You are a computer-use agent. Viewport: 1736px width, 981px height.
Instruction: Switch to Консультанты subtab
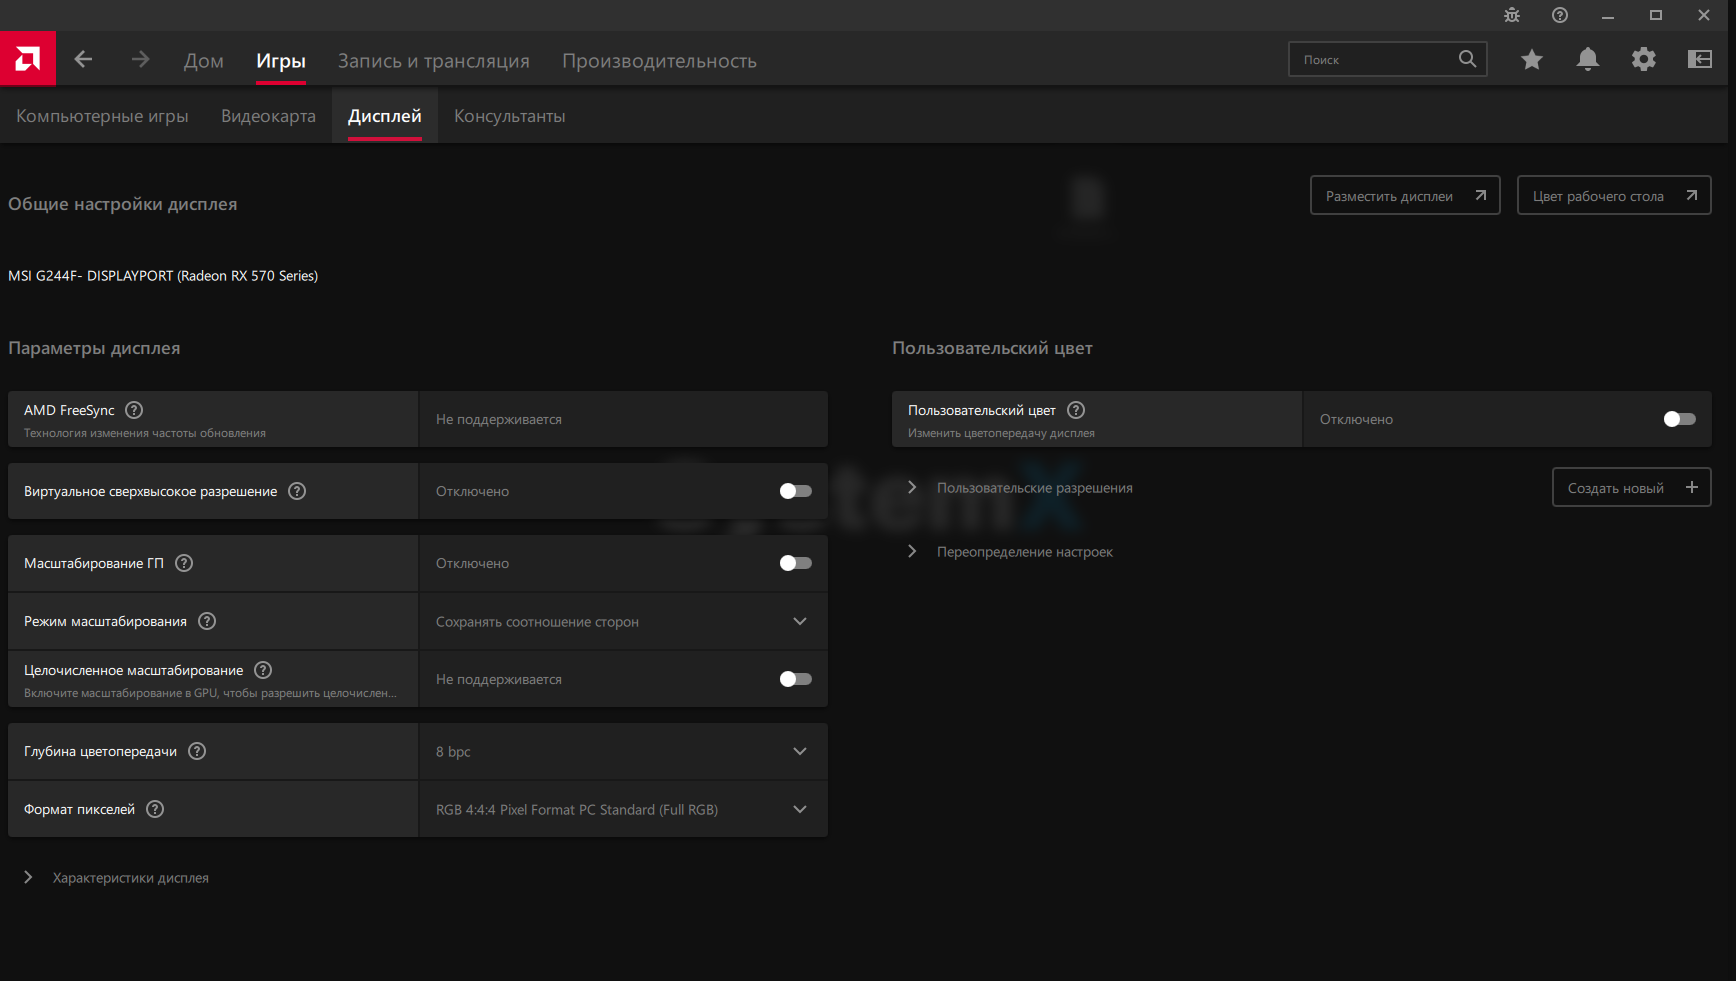(510, 116)
